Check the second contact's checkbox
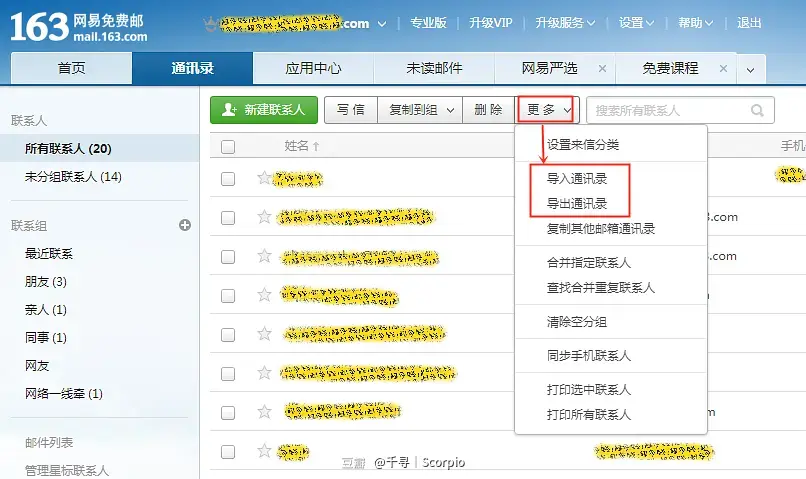This screenshot has width=806, height=479. point(228,218)
